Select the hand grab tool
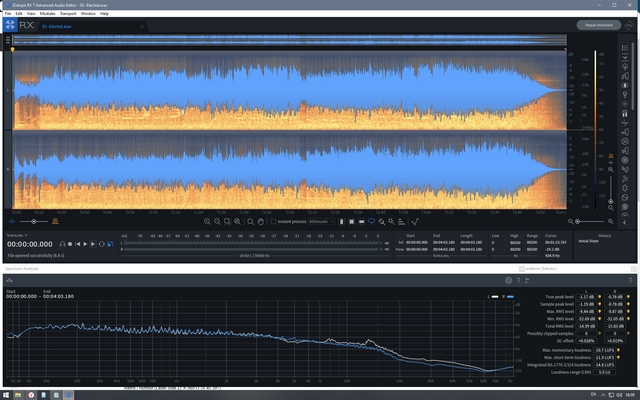The height and width of the screenshot is (400, 640). (259, 221)
